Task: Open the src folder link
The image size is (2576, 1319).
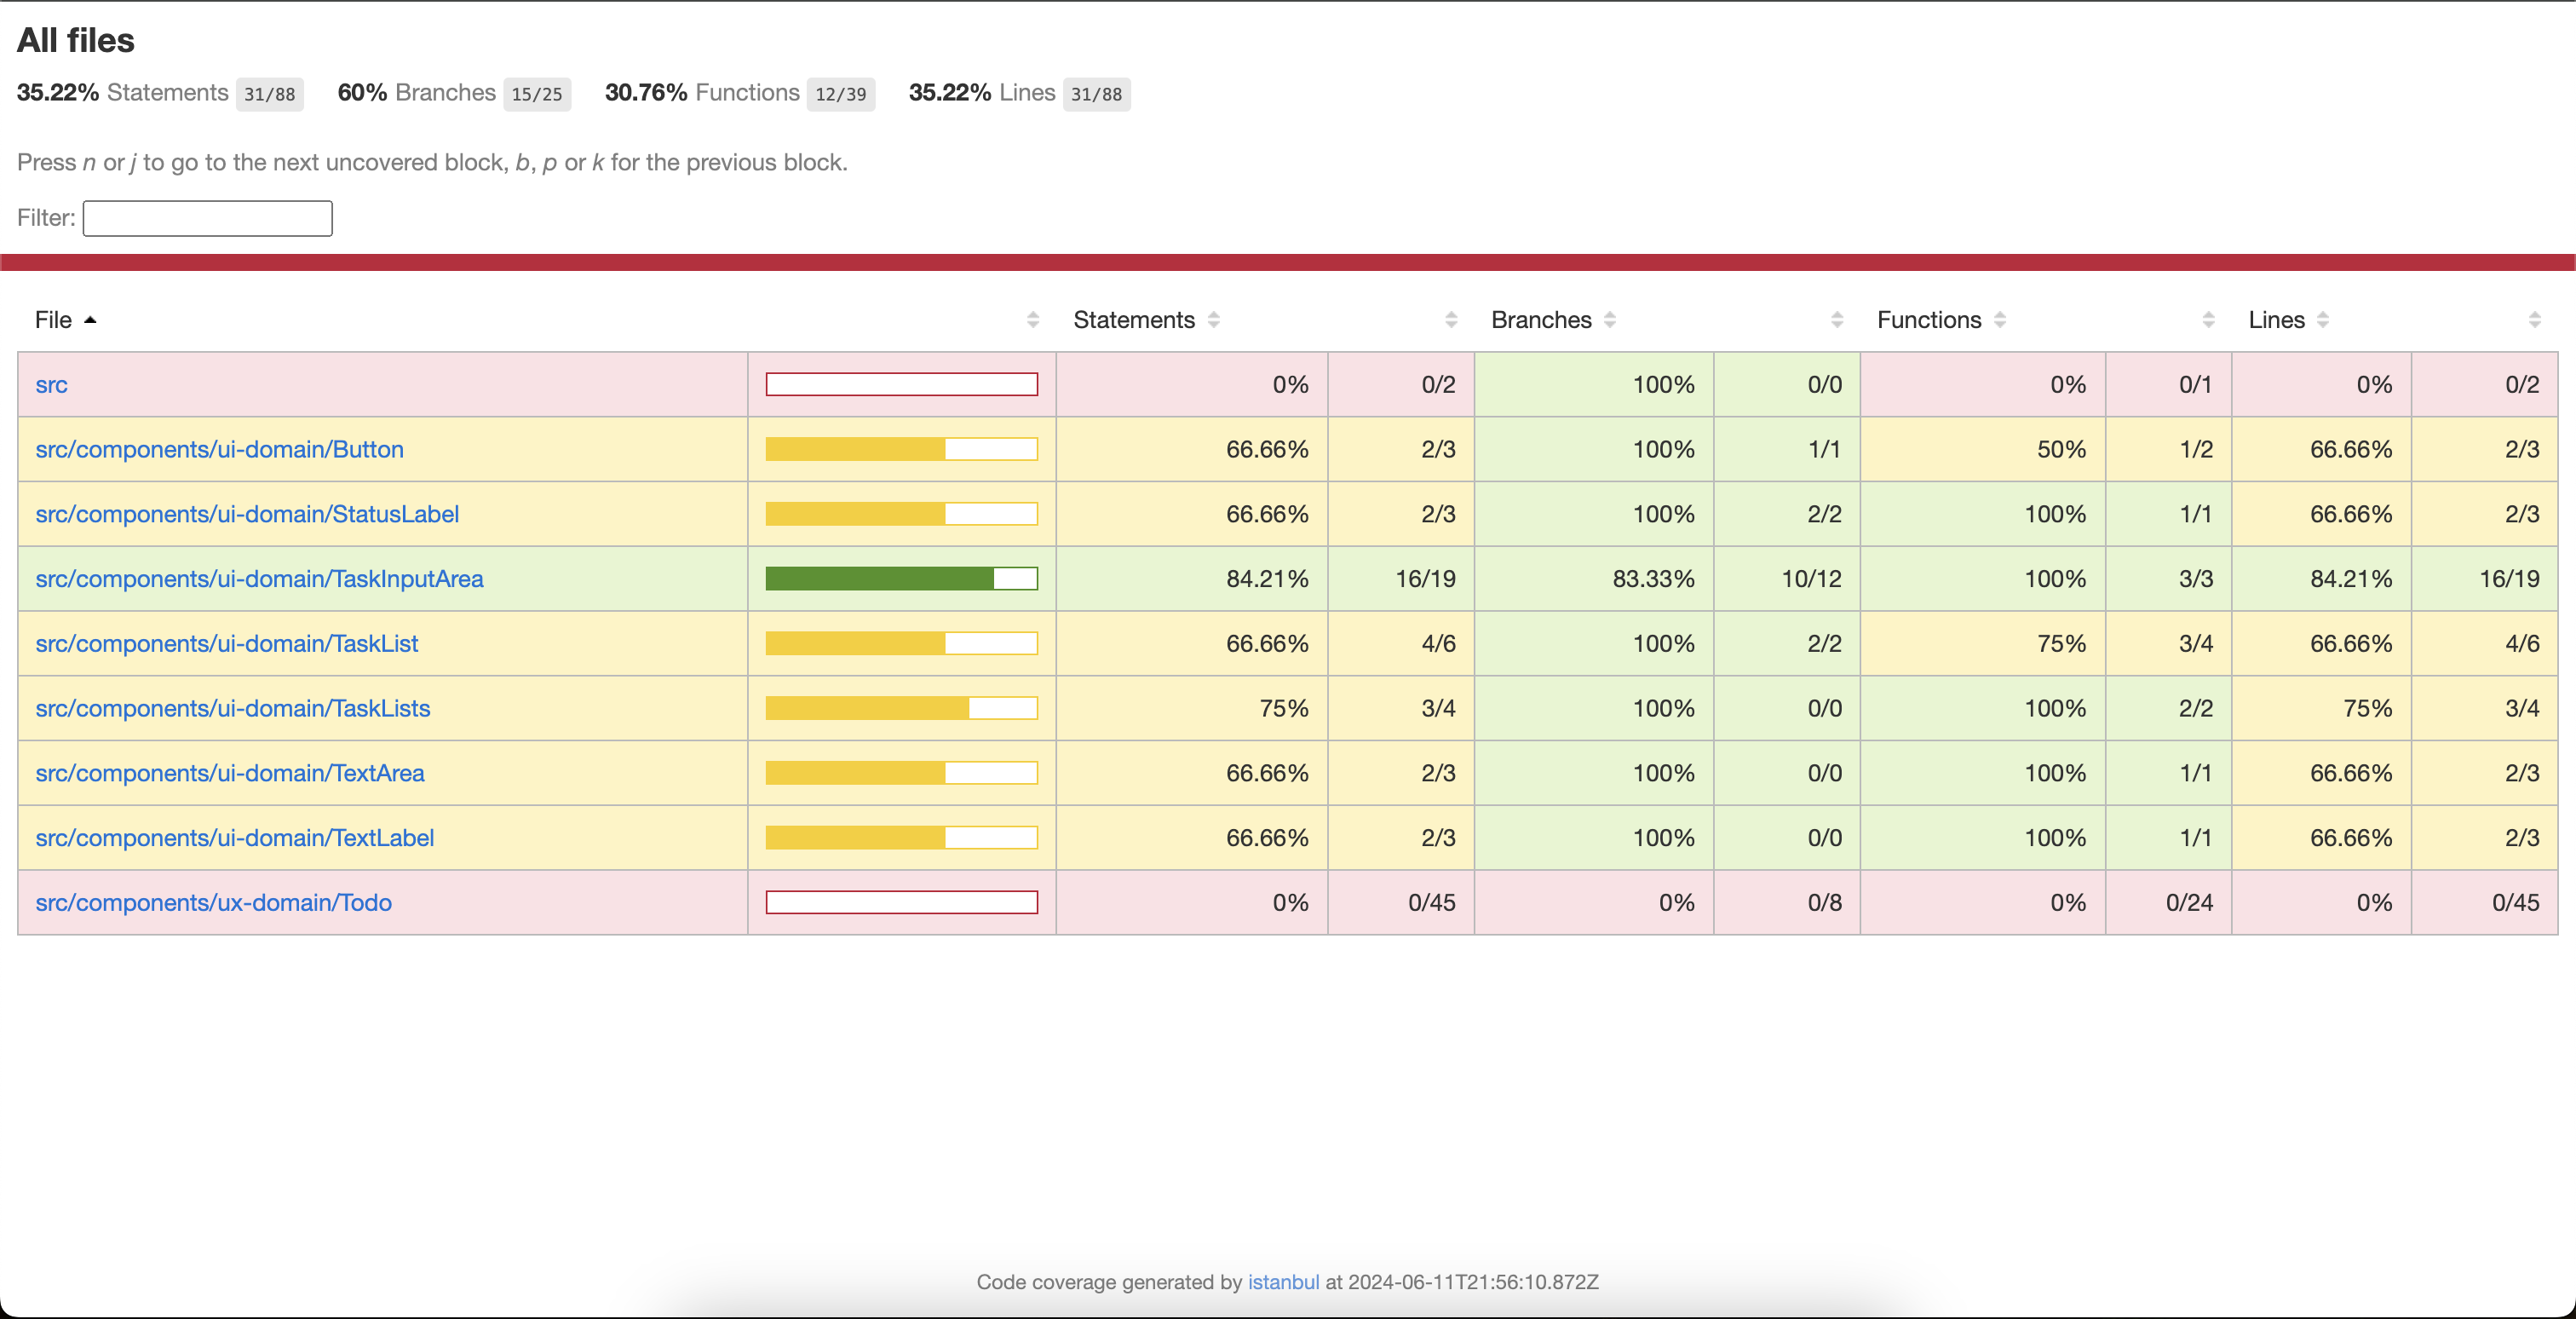Action: coord(51,385)
